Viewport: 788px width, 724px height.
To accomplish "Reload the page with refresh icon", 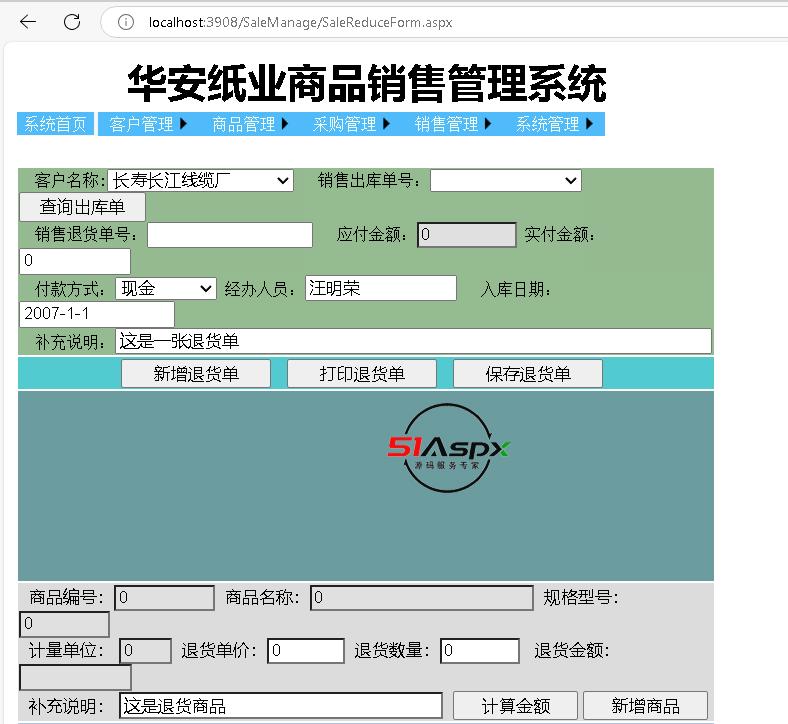I will [72, 22].
